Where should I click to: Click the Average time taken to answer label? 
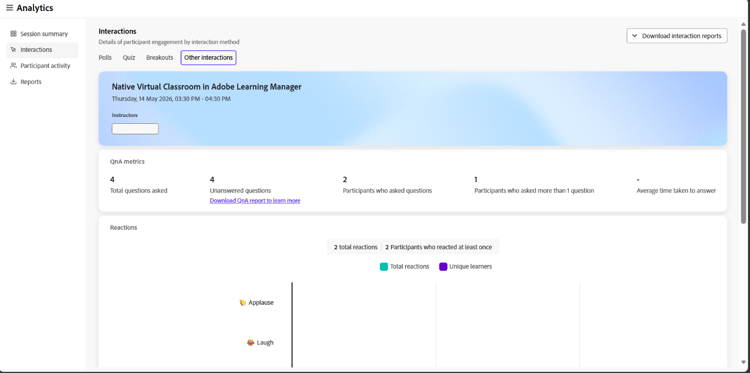[x=676, y=190]
